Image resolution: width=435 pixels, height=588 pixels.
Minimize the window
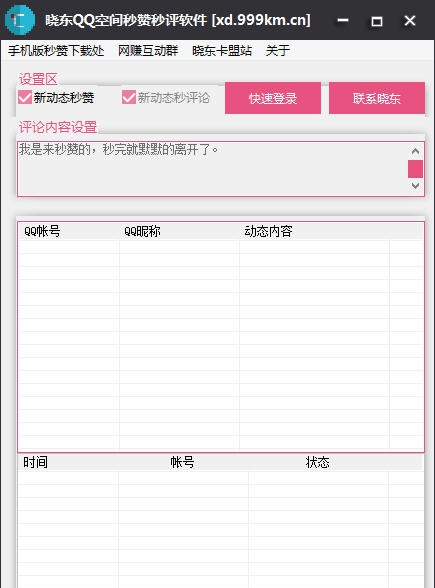(343, 20)
